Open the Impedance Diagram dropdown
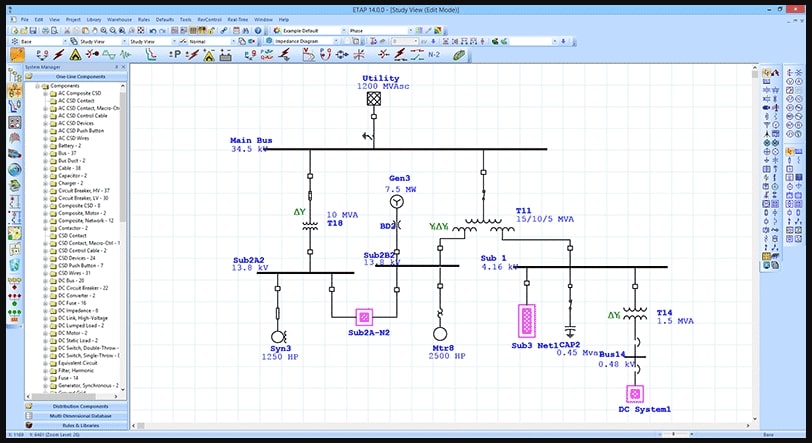Image resolution: width=812 pixels, height=443 pixels. click(336, 41)
